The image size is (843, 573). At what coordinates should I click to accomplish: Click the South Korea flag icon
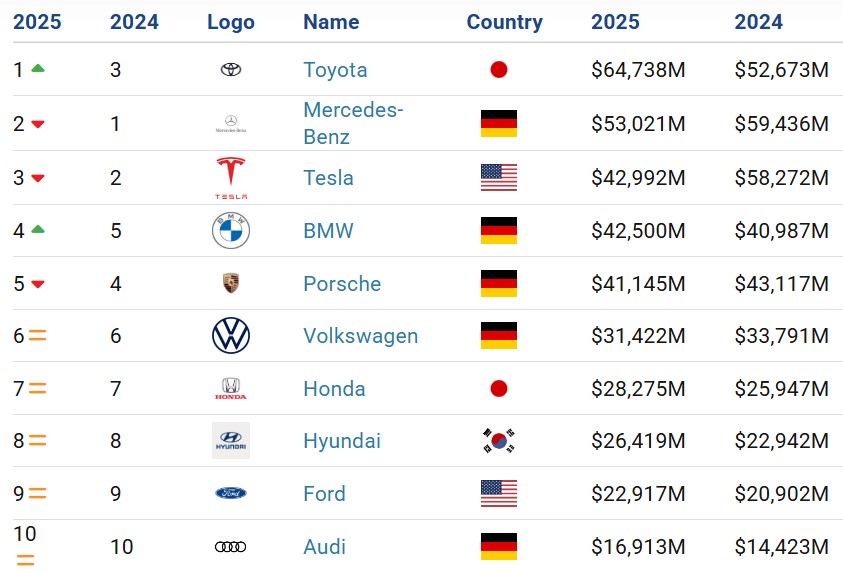tap(498, 441)
